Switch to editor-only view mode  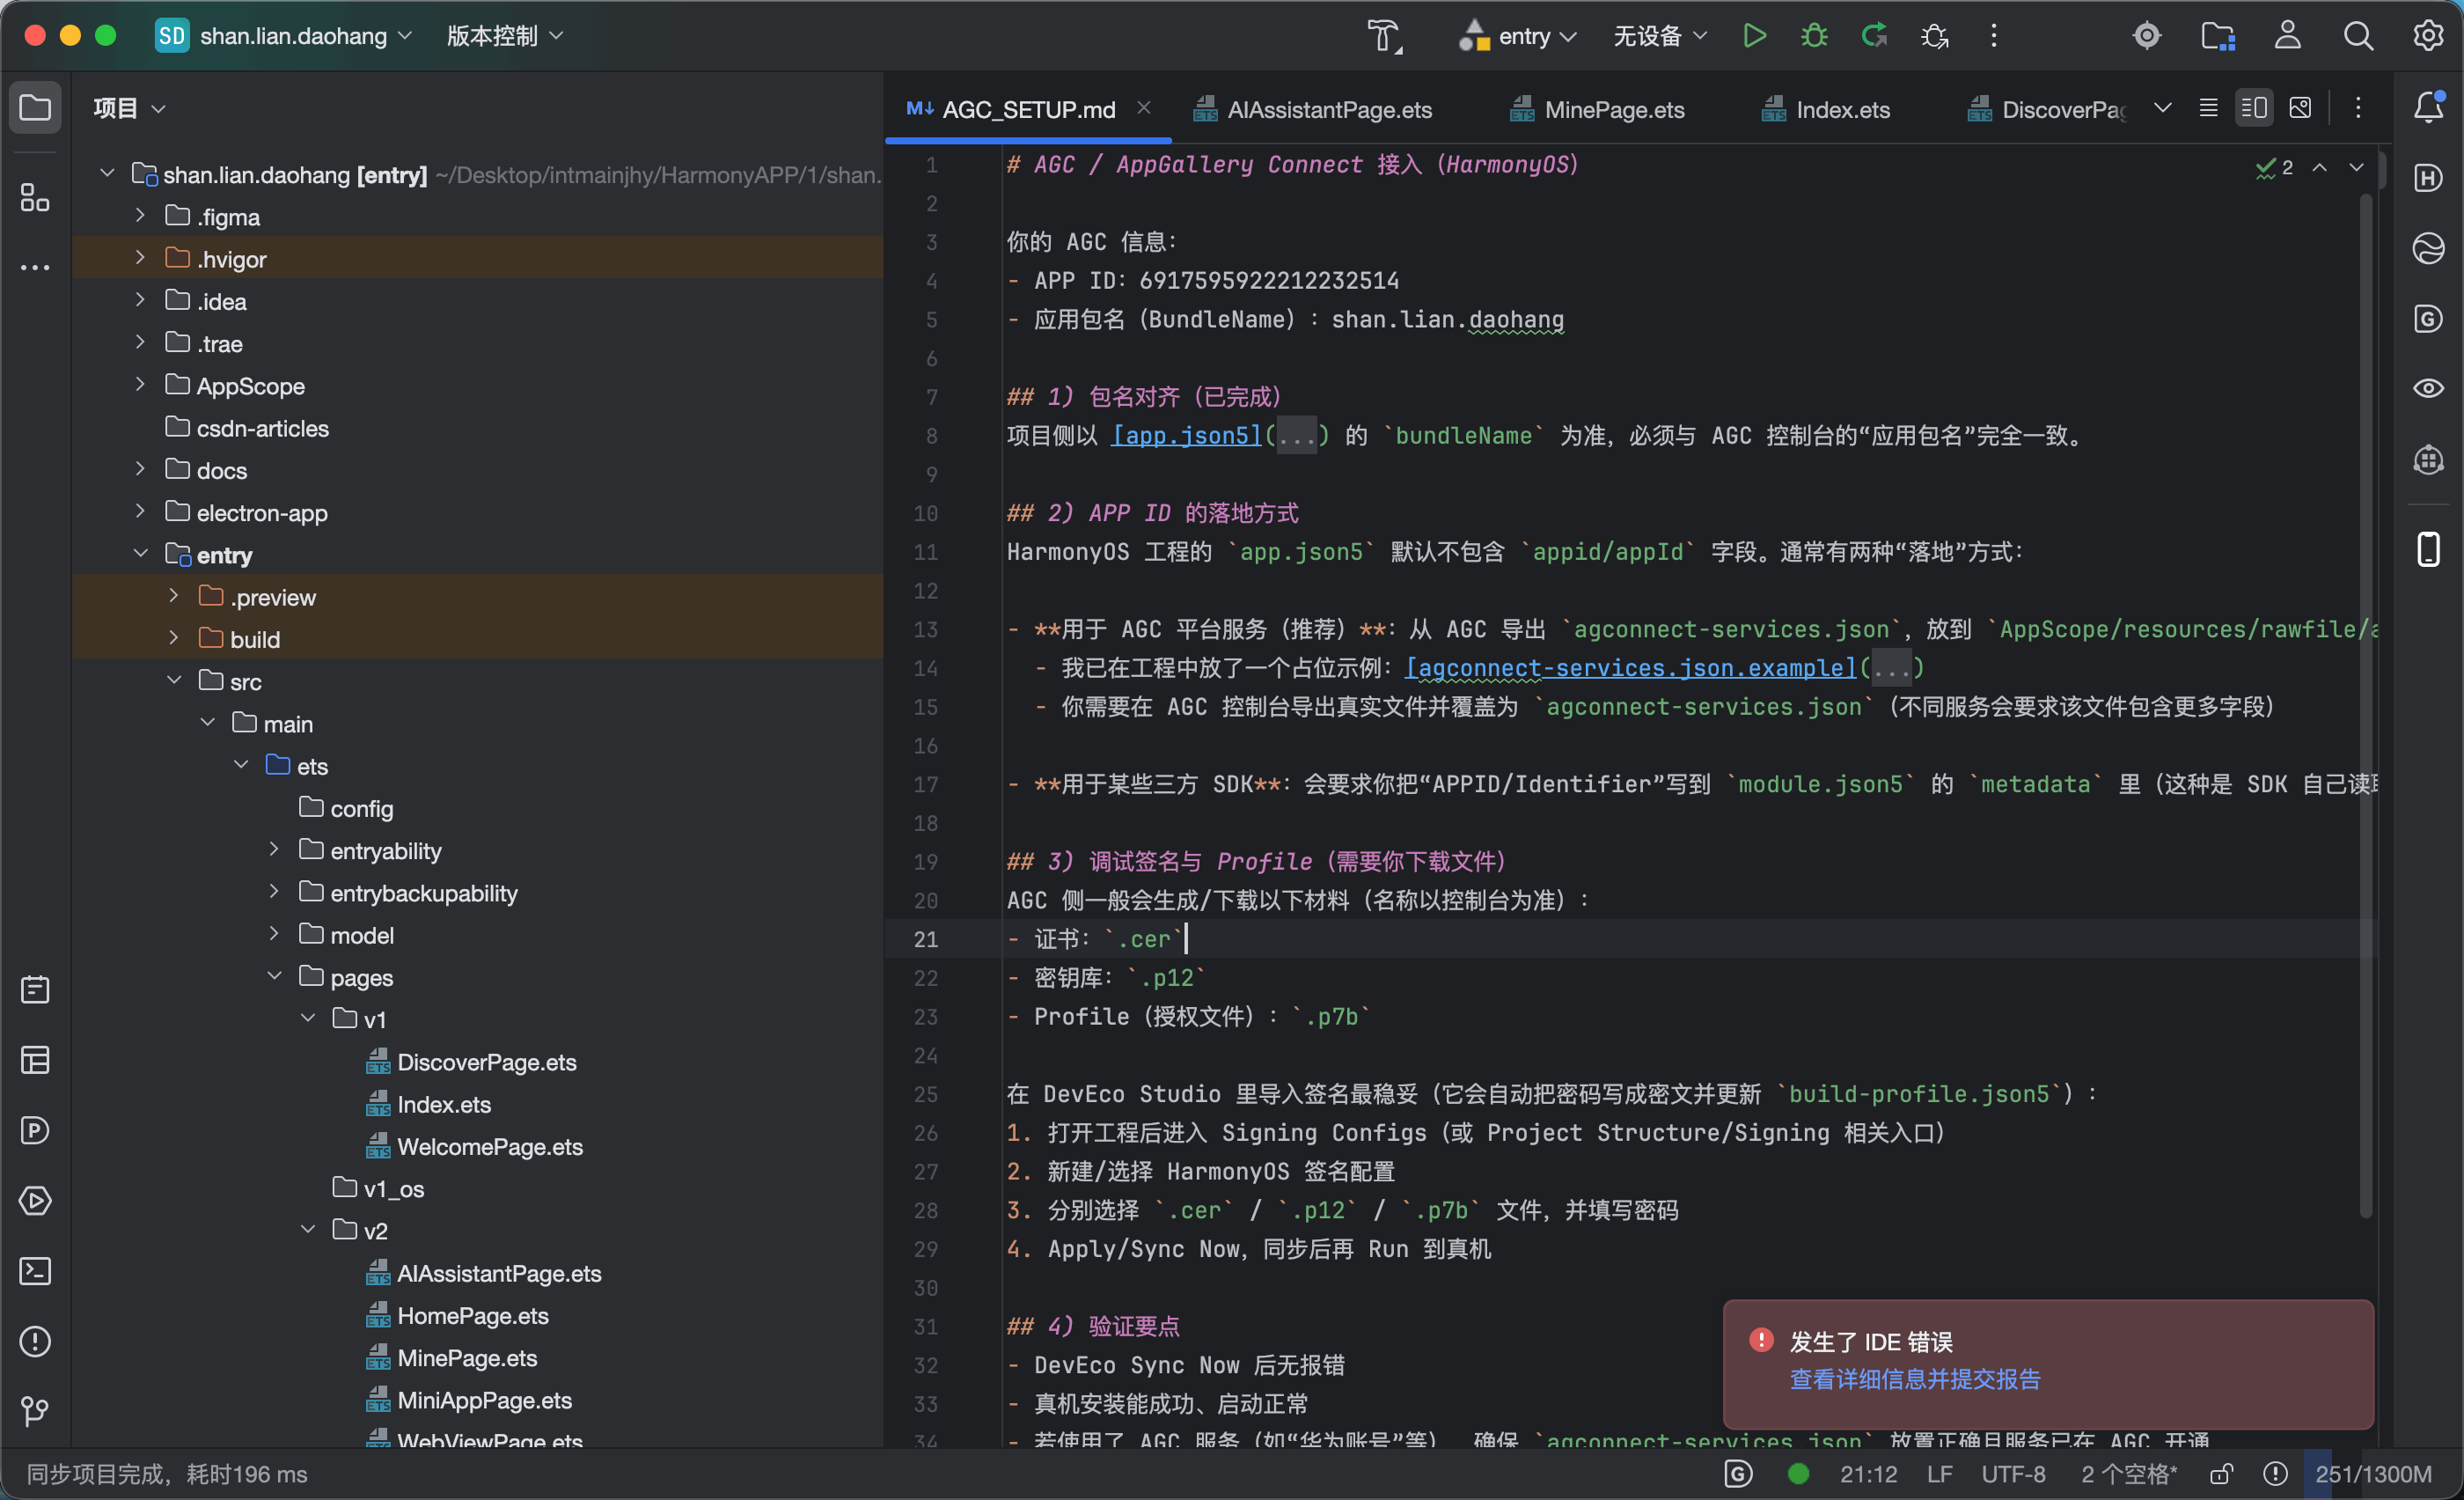coord(2209,108)
